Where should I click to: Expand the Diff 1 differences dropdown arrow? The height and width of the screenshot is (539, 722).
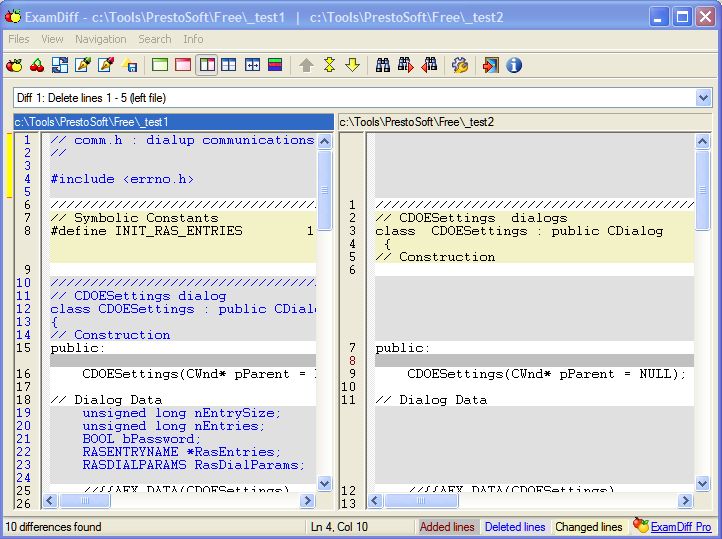coord(703,98)
